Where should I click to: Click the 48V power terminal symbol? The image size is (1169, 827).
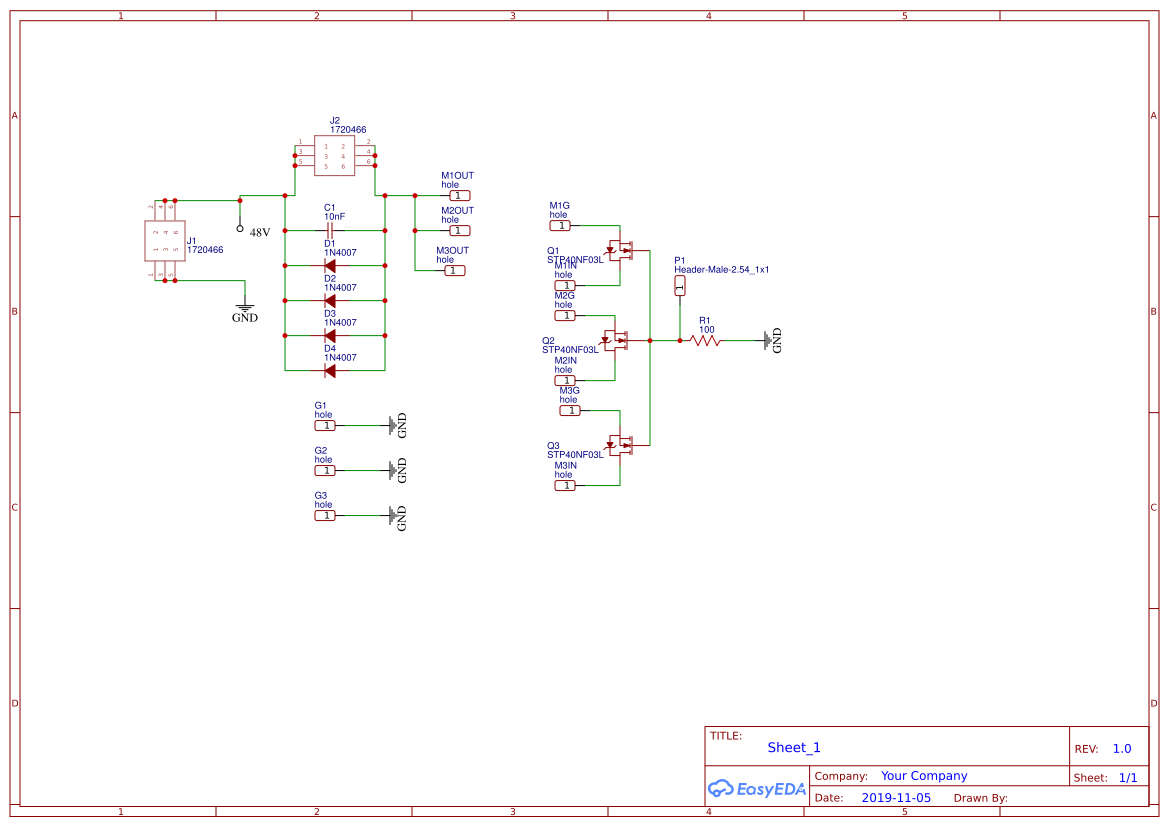[x=240, y=228]
